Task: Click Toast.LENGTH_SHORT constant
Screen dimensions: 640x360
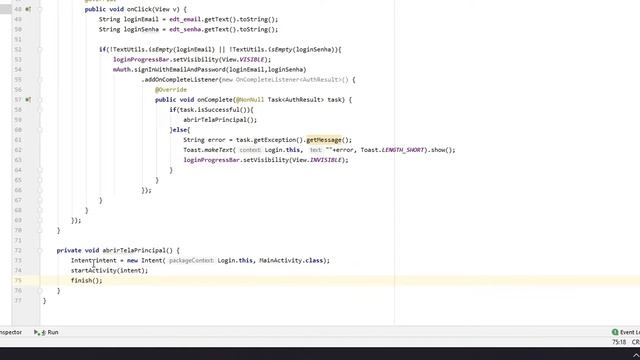Action: click(x=392, y=150)
